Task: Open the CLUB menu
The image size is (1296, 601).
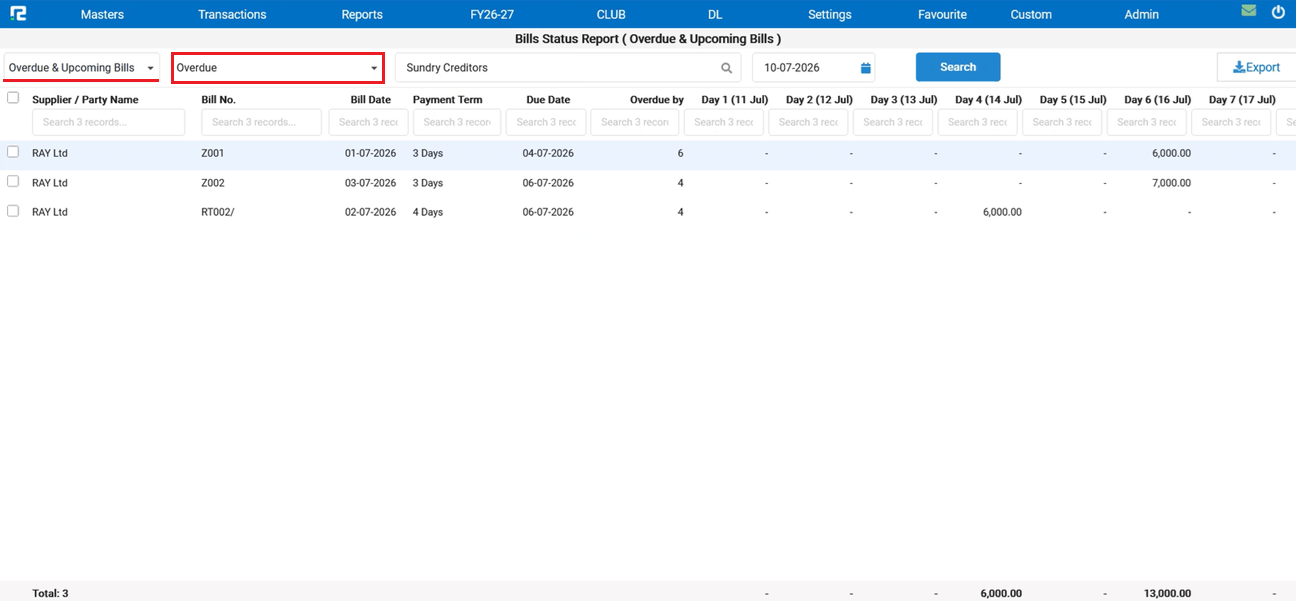Action: click(x=611, y=14)
